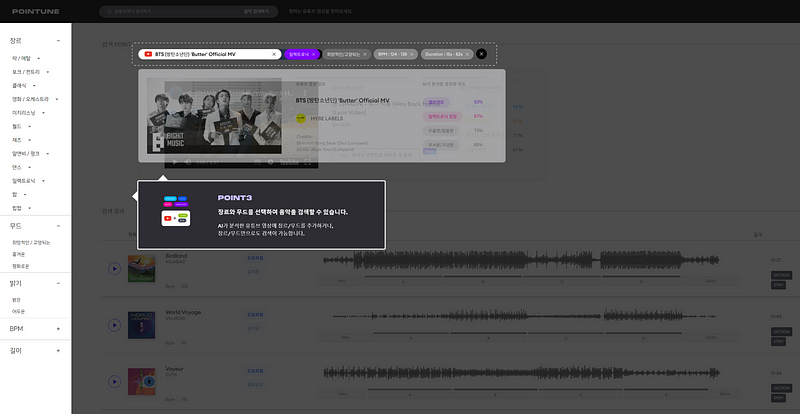Play the World Voyage track
The width and height of the screenshot is (800, 414).
coord(114,325)
